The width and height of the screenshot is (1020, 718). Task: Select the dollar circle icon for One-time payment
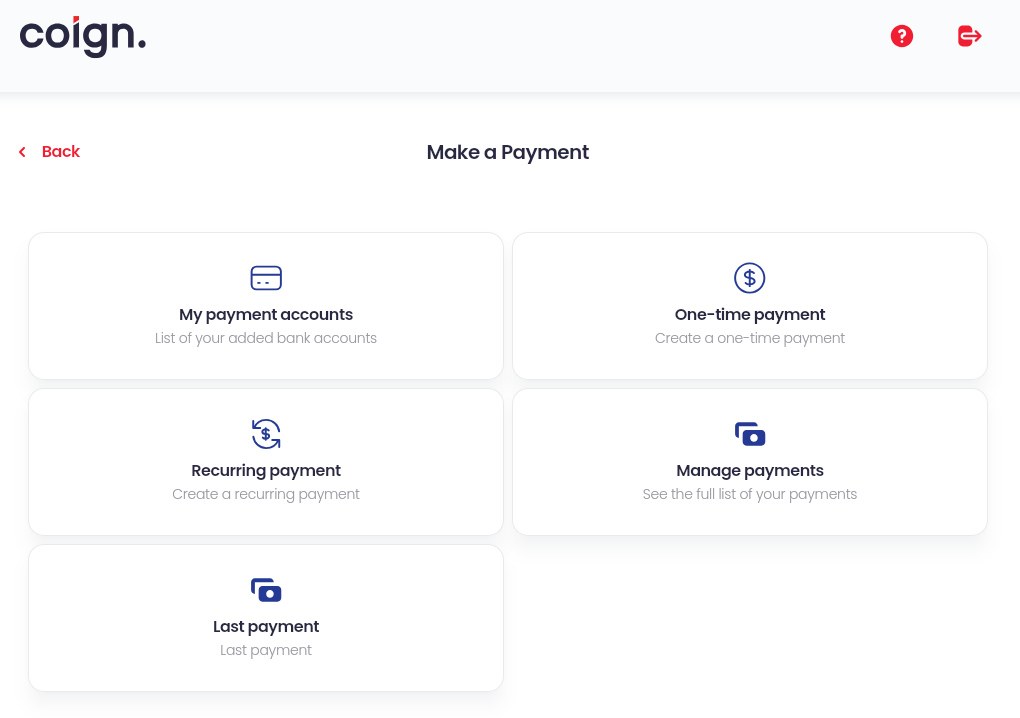point(750,278)
